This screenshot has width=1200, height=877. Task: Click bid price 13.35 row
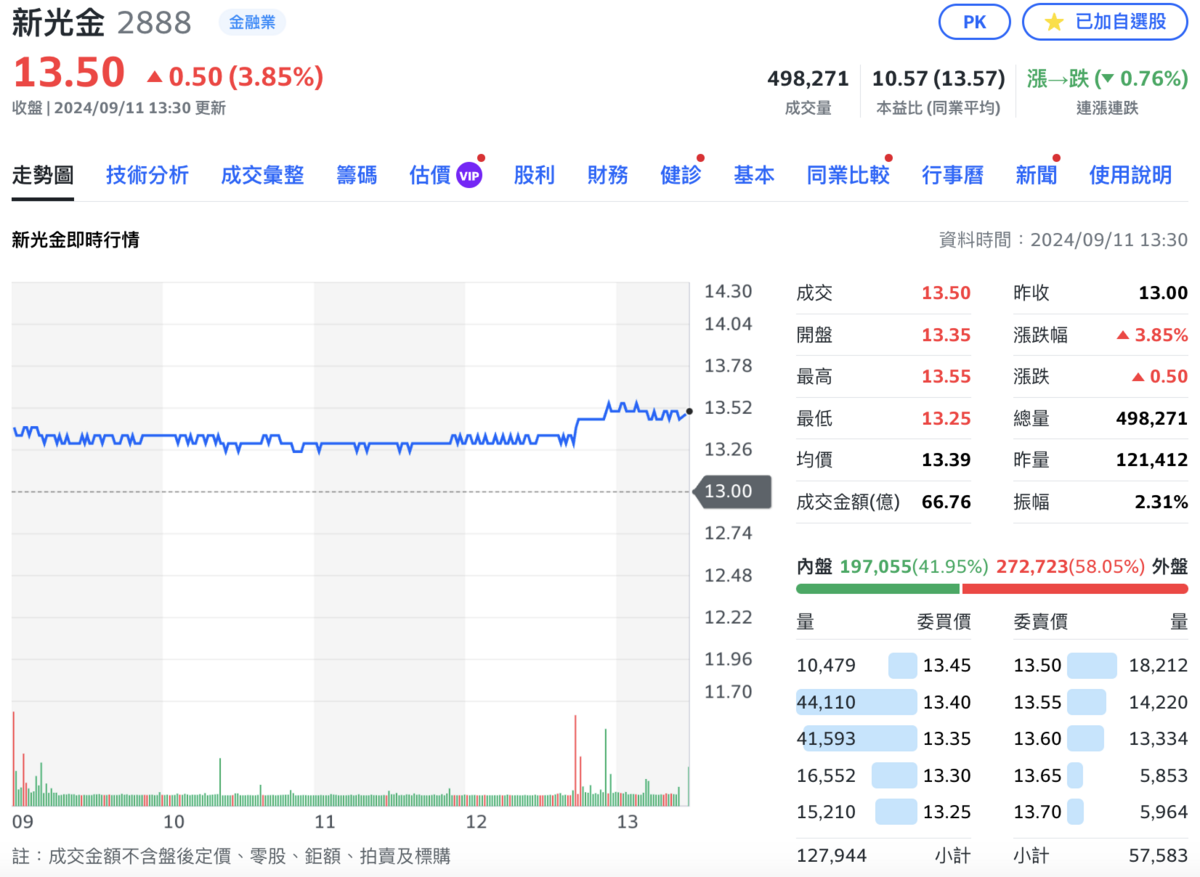click(884, 738)
